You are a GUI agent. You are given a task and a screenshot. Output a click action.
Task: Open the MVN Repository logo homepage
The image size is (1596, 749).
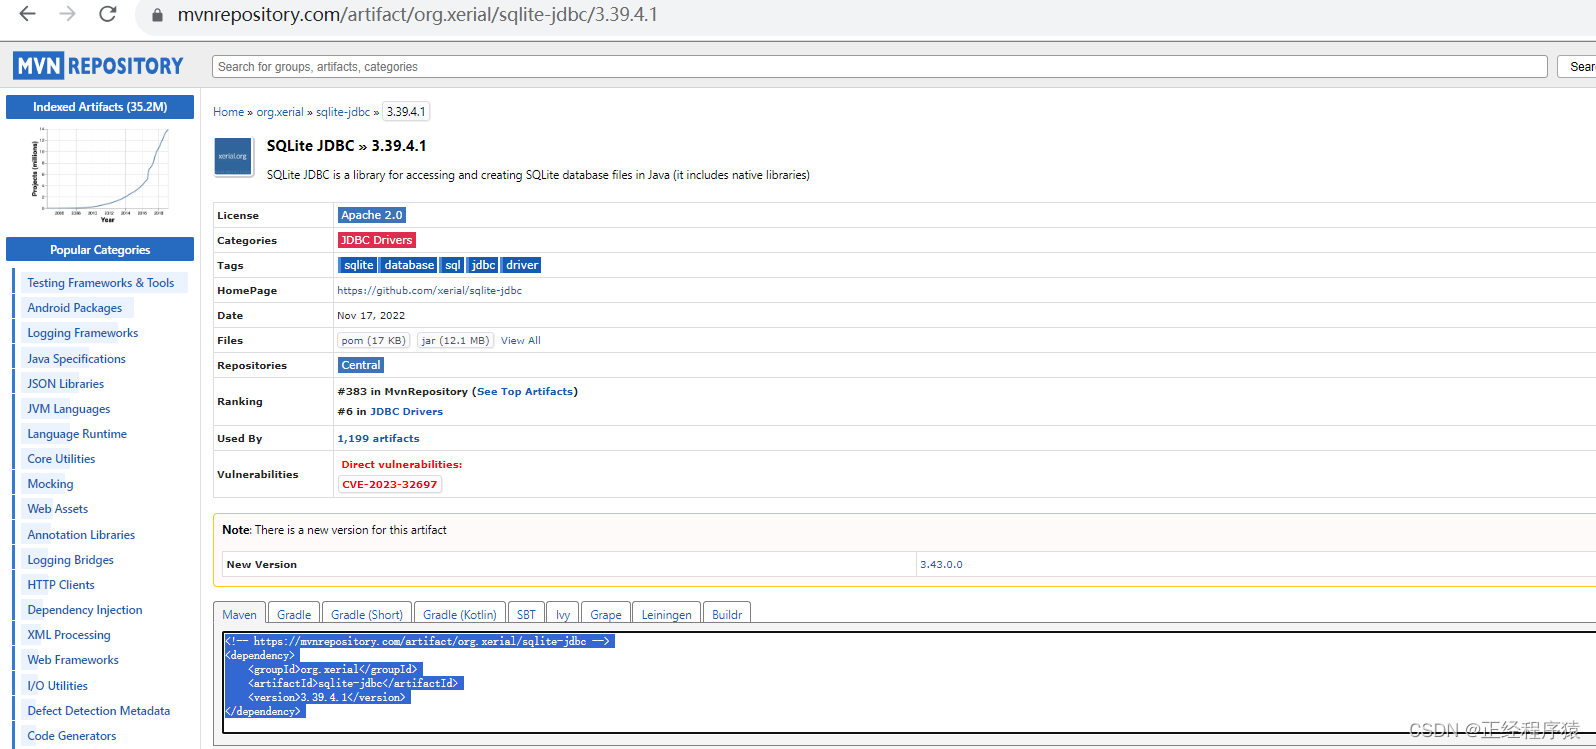click(x=98, y=66)
